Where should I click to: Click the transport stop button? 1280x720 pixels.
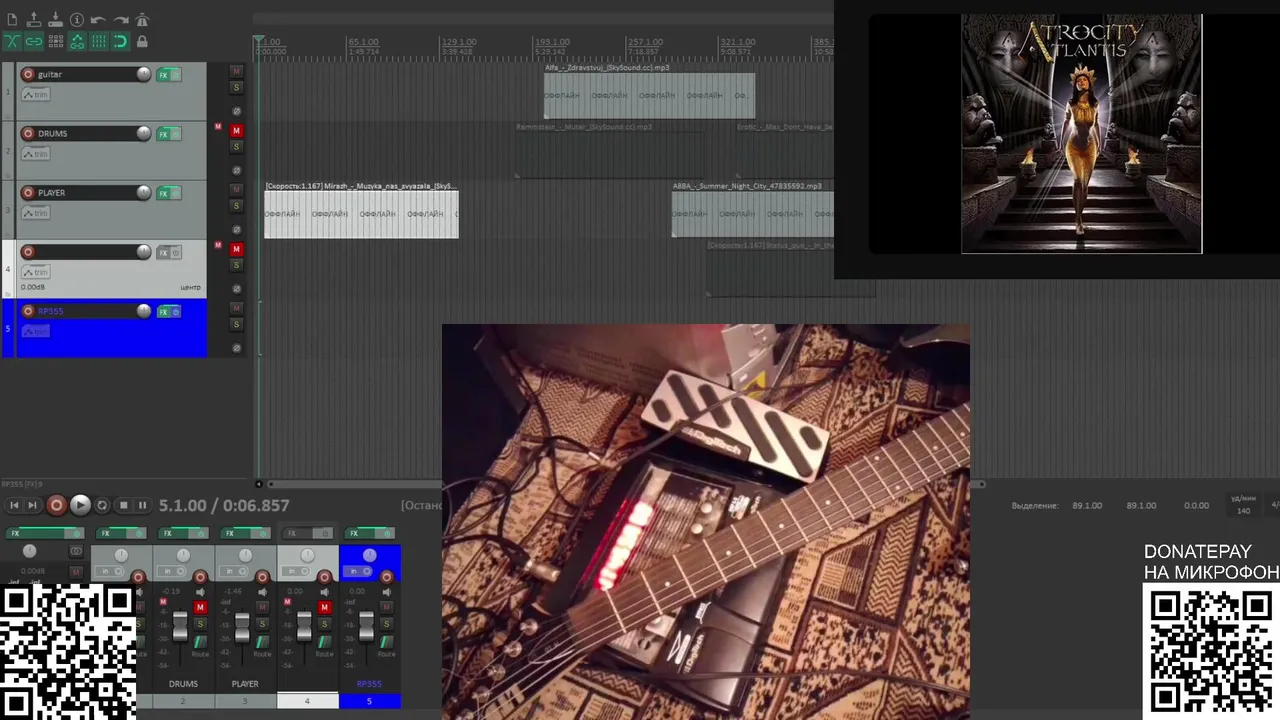click(123, 506)
